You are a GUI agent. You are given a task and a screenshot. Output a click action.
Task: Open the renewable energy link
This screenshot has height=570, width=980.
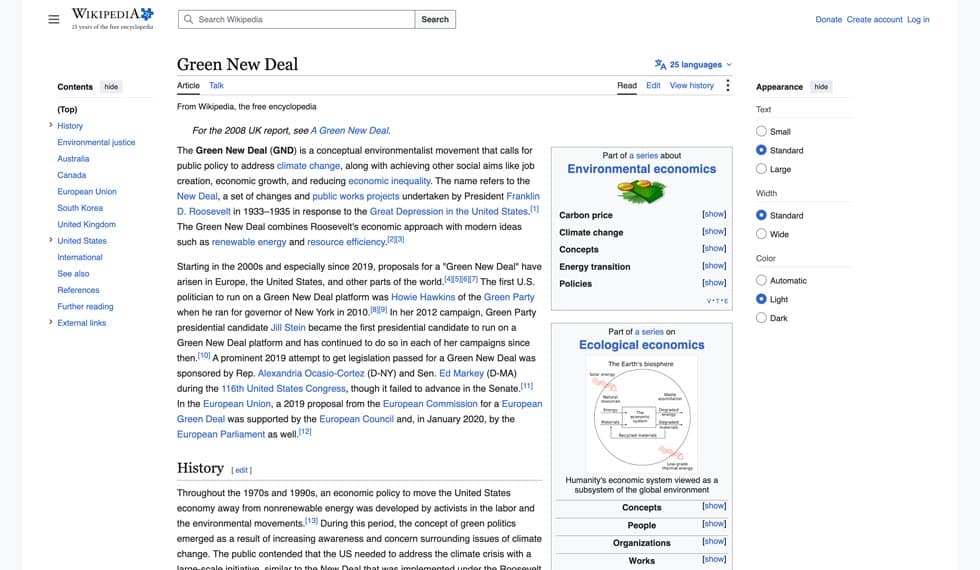click(x=249, y=242)
